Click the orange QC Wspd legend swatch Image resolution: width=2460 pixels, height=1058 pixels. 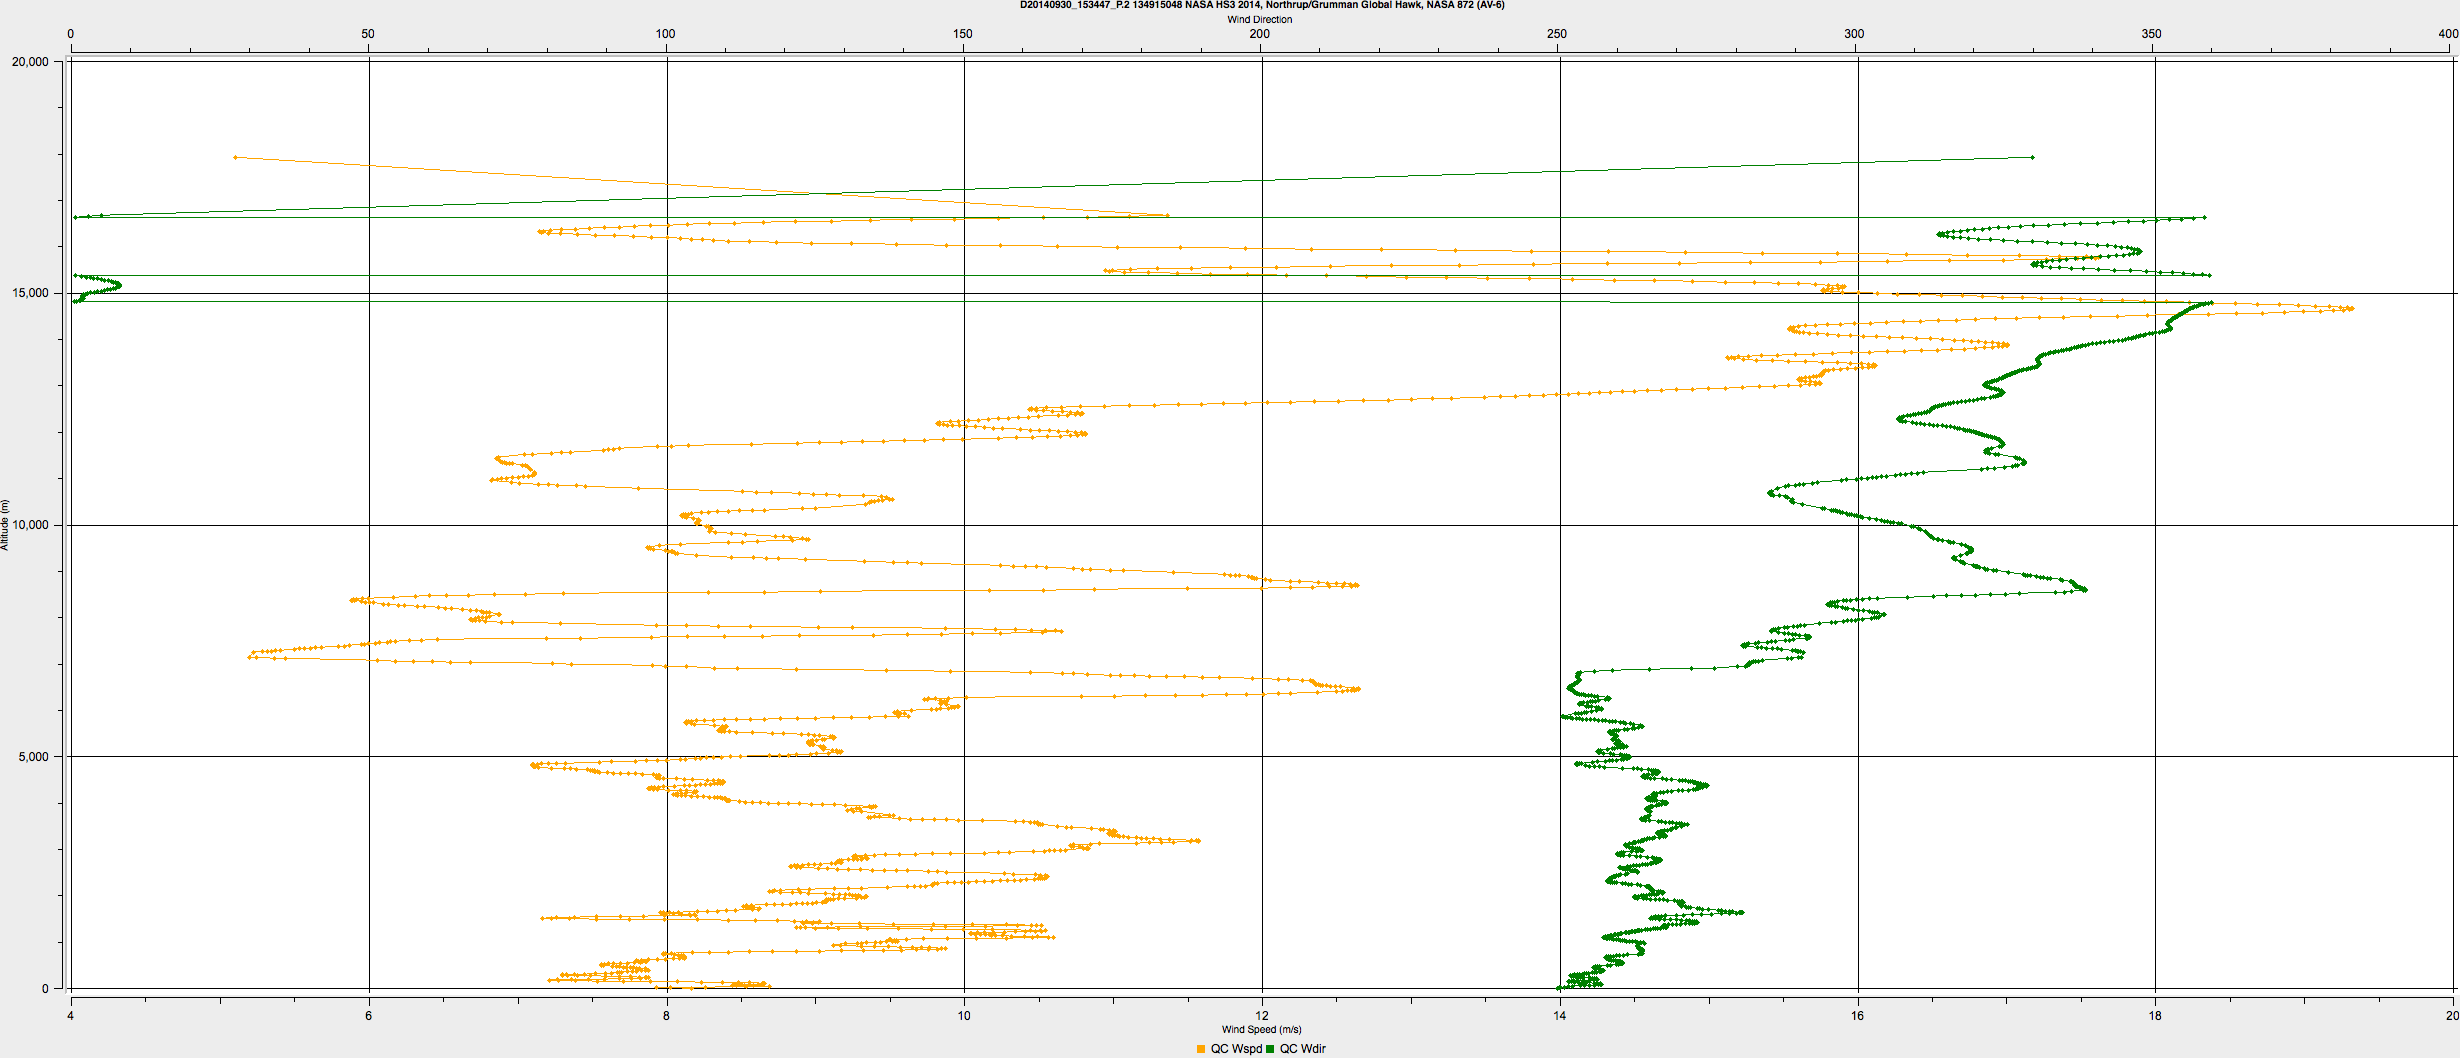tap(1201, 1049)
